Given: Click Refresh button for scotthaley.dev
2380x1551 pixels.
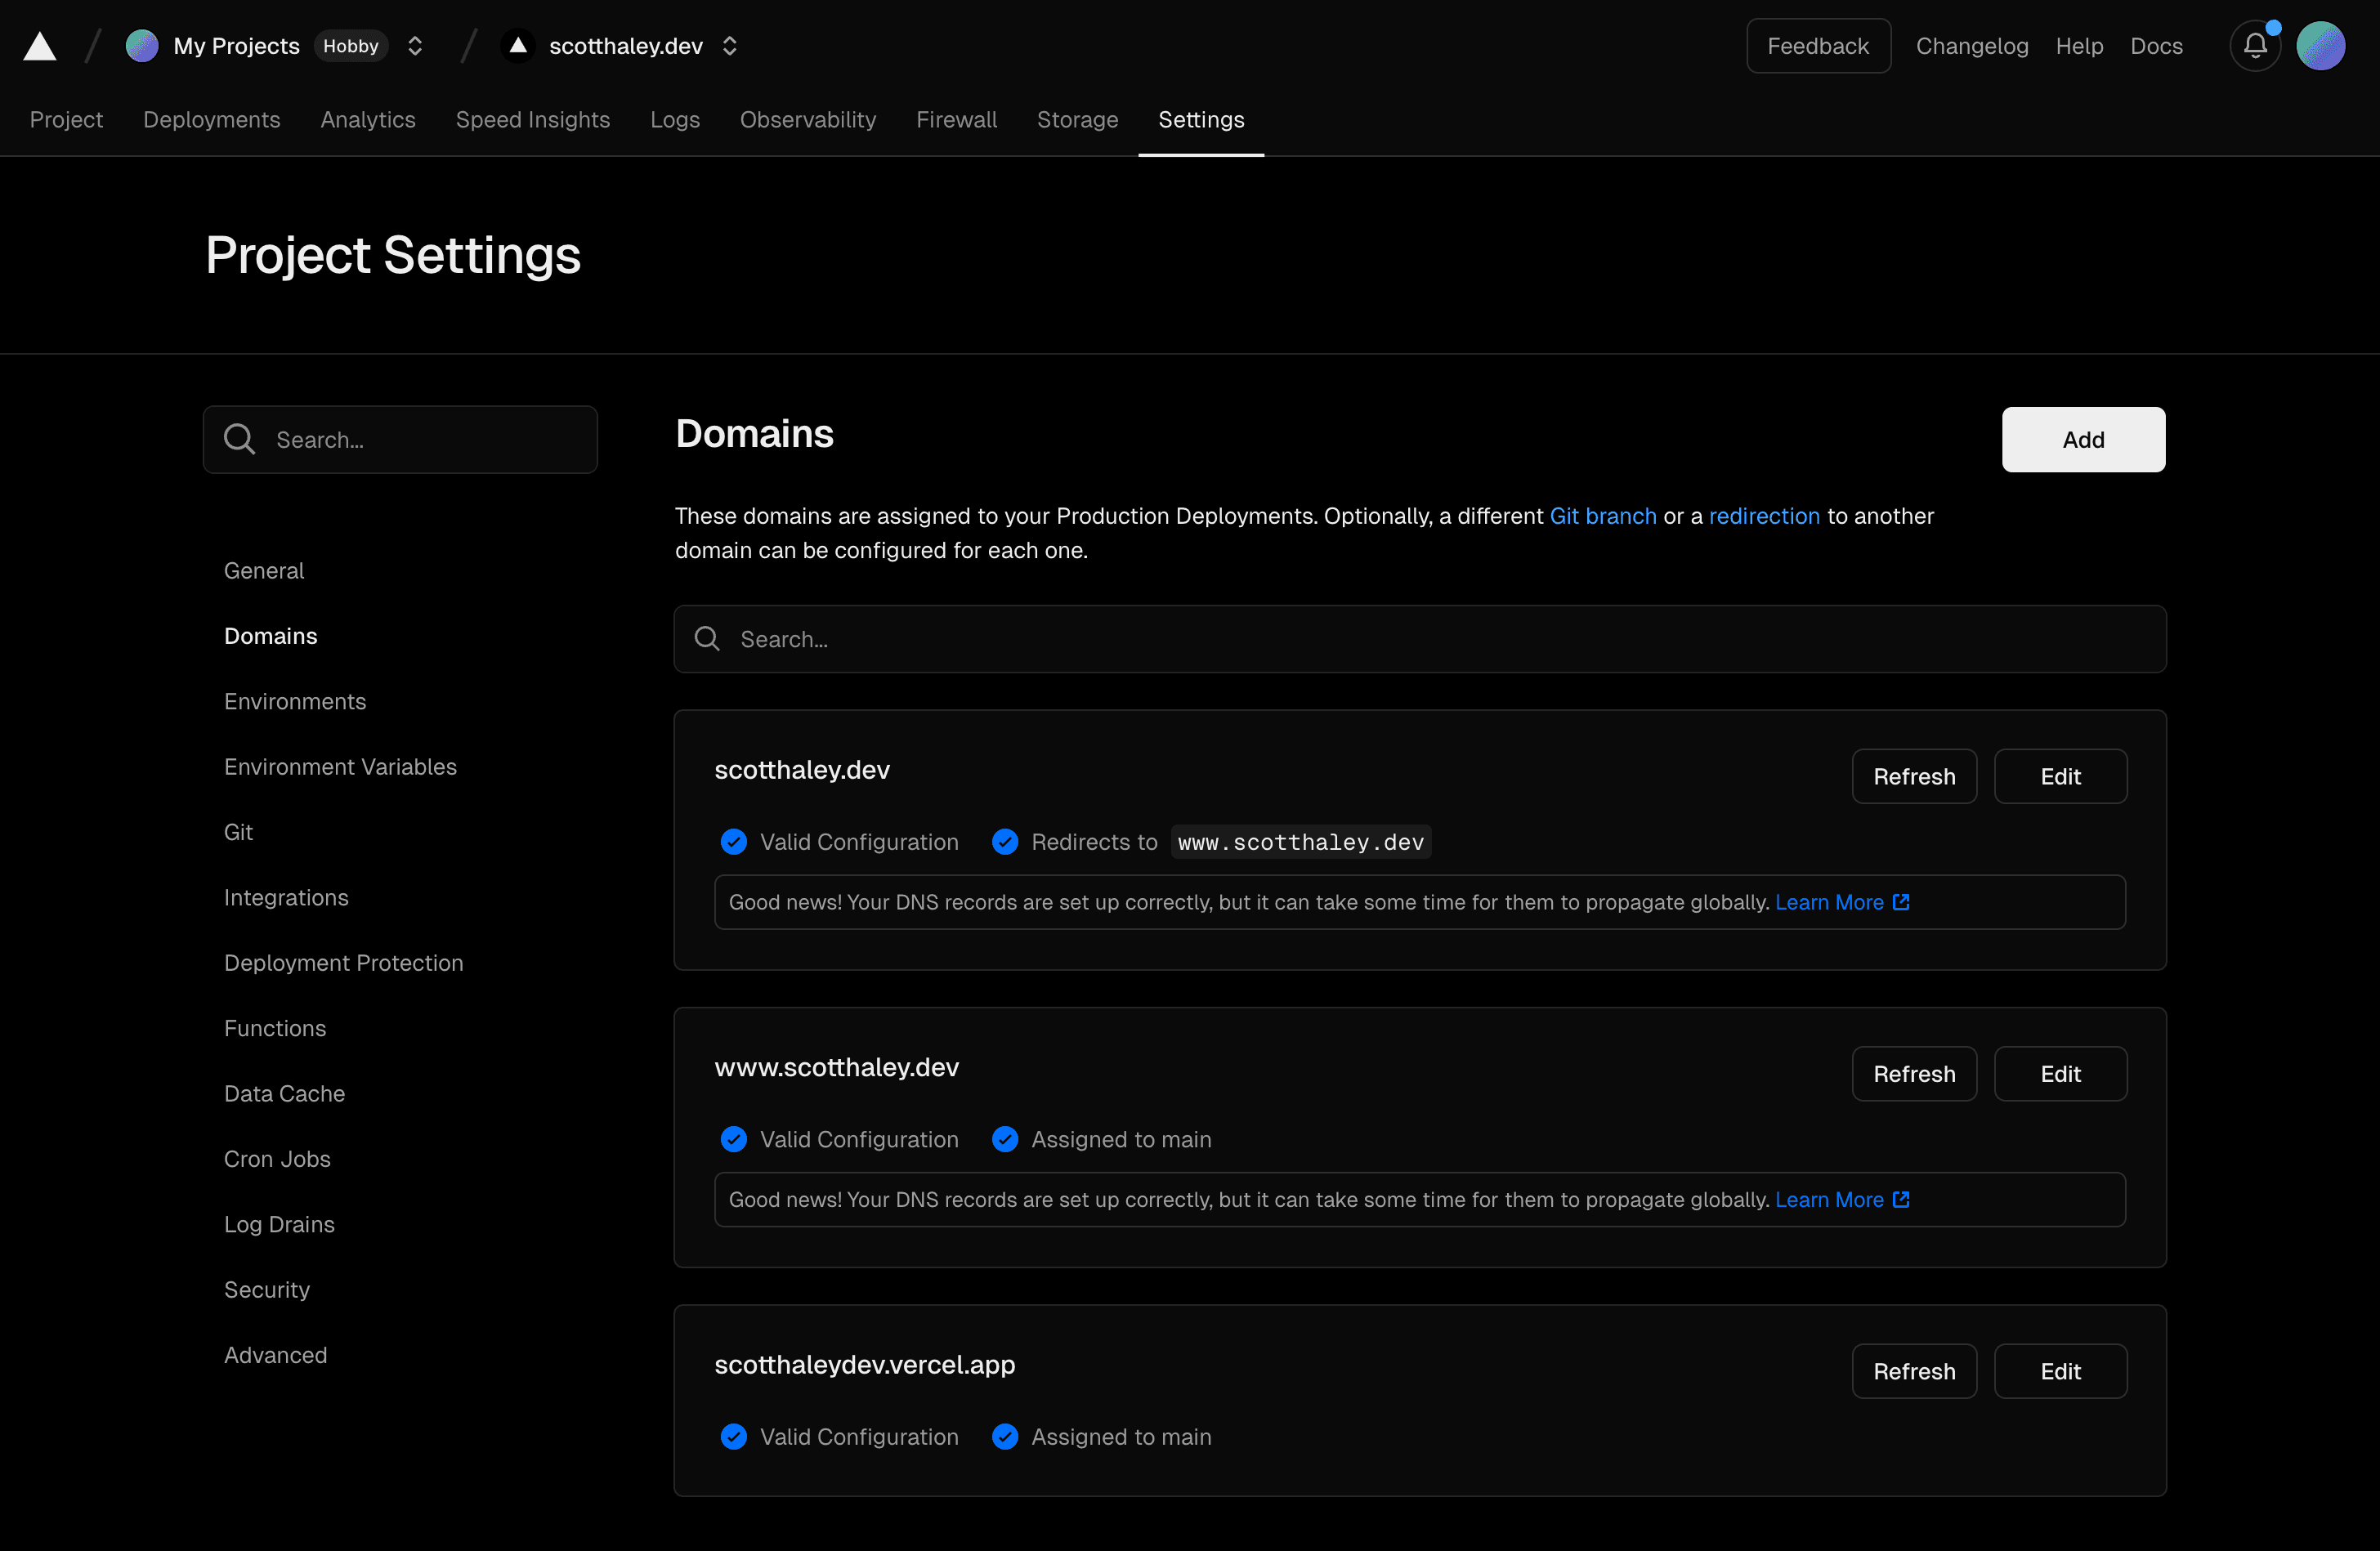Looking at the screenshot, I should point(1915,775).
